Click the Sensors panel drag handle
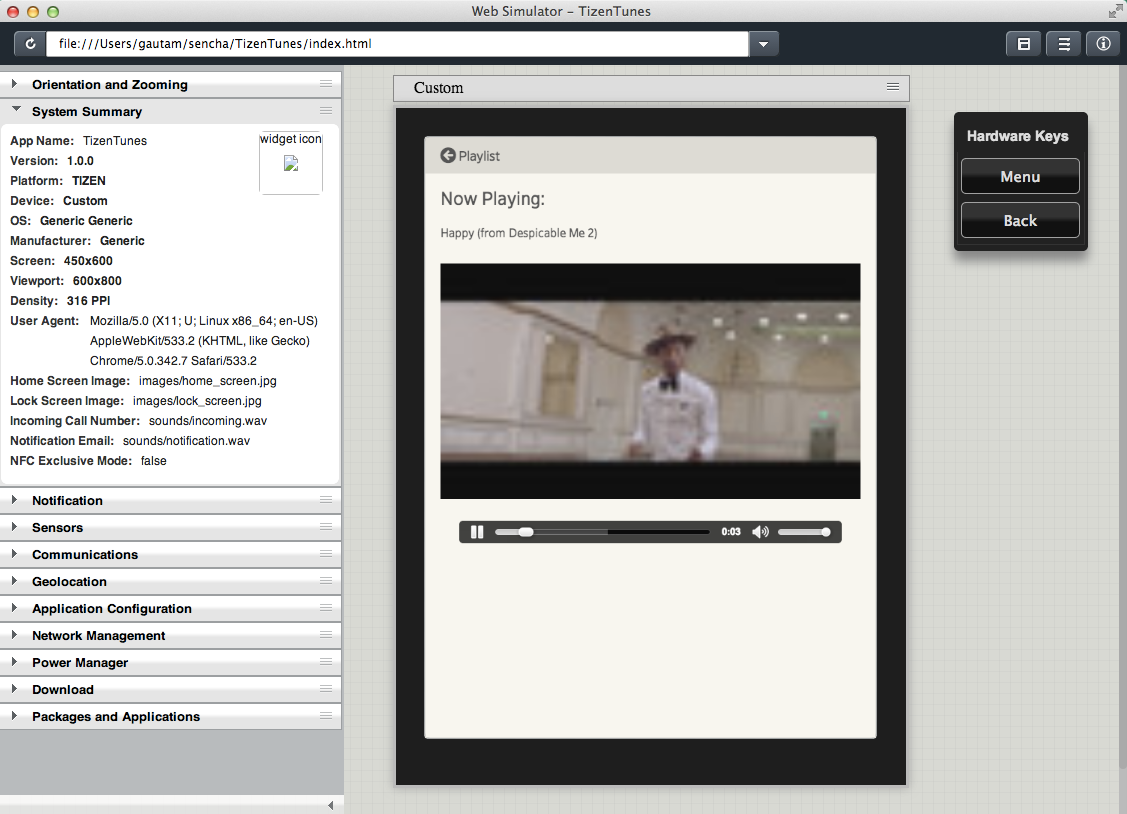Screen dimensions: 1127x814 point(326,527)
